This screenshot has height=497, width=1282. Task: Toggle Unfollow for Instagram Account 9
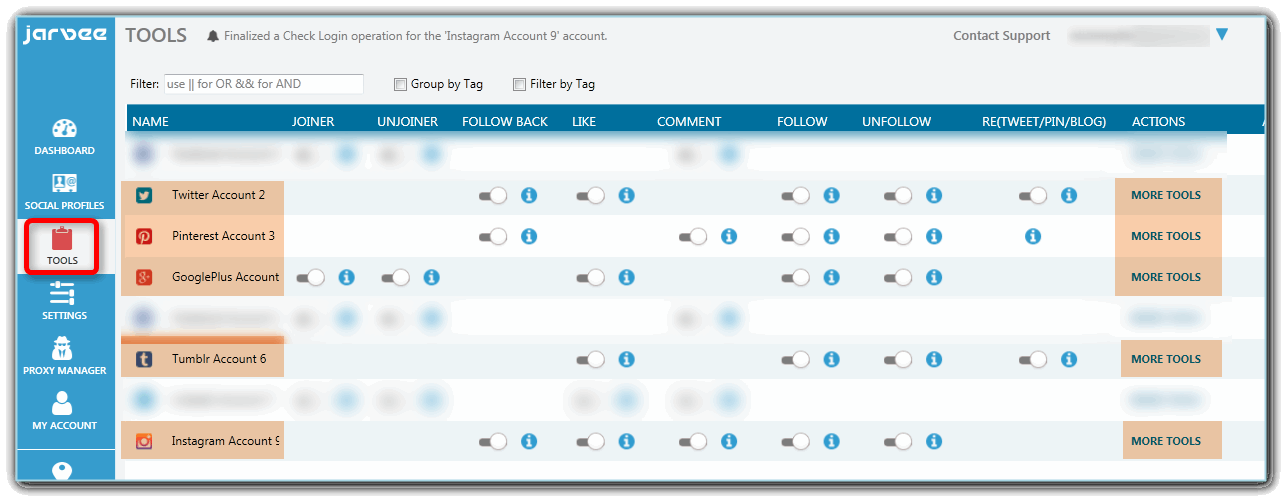897,441
